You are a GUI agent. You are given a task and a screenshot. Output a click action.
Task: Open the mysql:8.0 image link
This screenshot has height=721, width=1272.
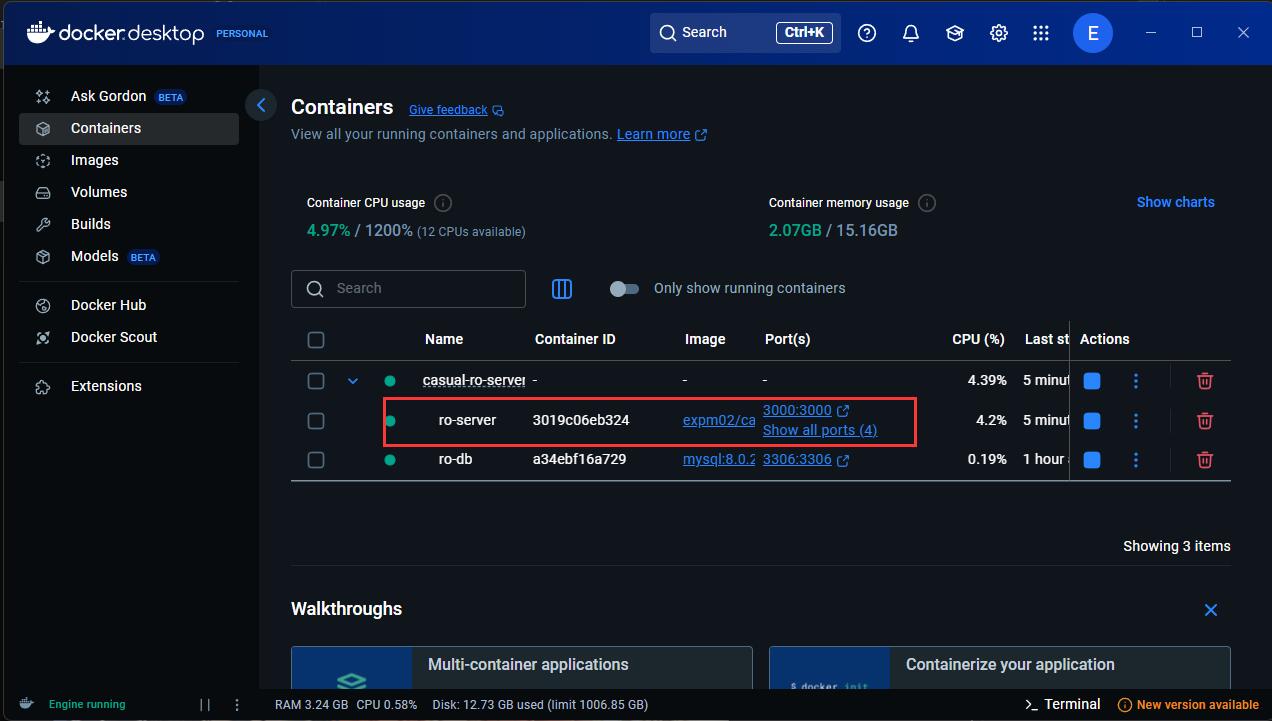(x=719, y=460)
